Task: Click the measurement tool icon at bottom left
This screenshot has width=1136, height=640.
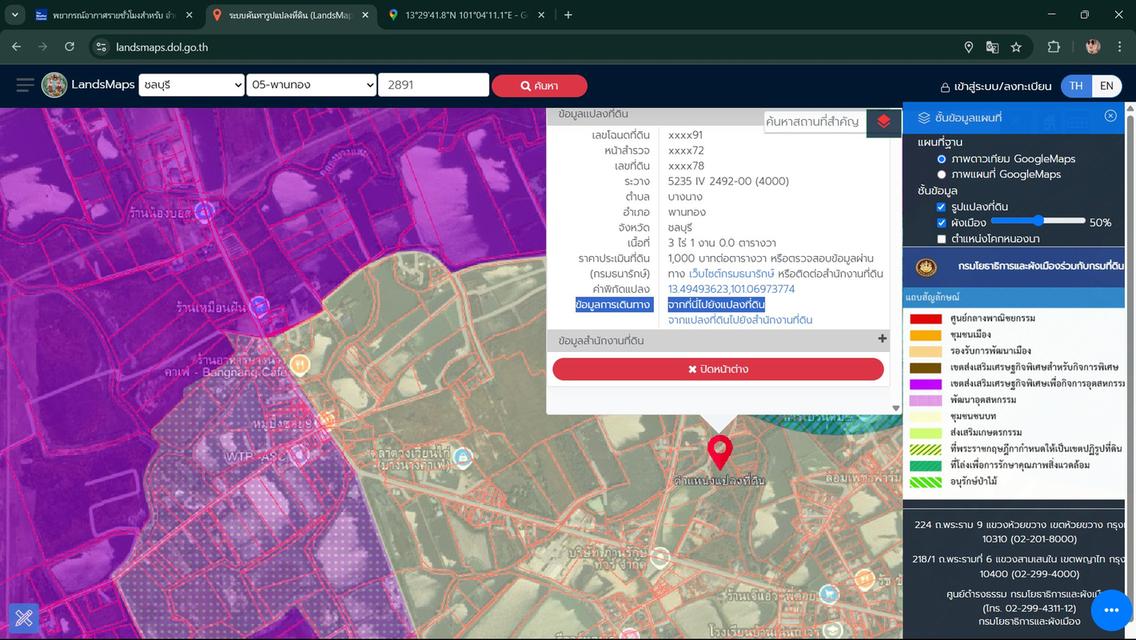Action: pyautogui.click(x=25, y=618)
